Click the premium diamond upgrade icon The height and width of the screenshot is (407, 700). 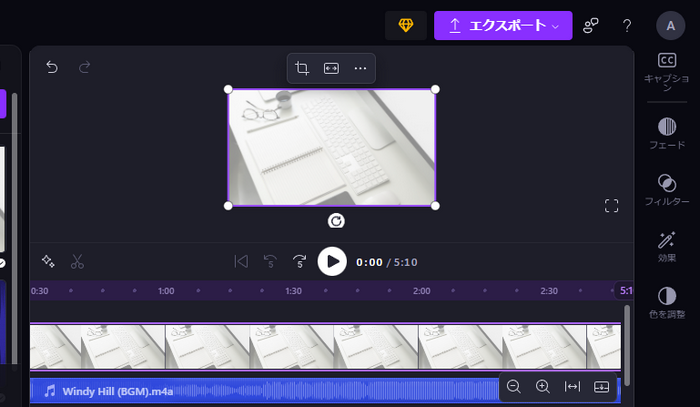pyautogui.click(x=406, y=25)
